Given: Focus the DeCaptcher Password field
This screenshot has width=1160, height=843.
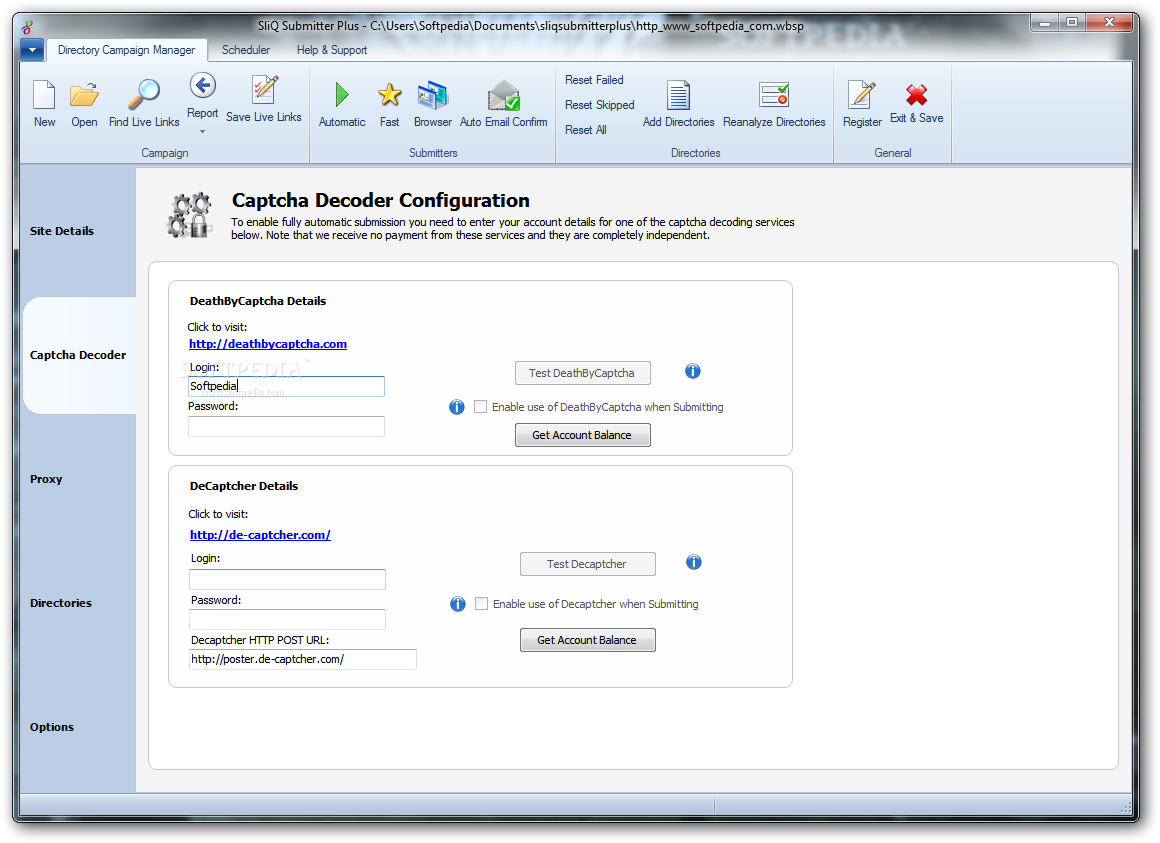Looking at the screenshot, I should click(288, 620).
